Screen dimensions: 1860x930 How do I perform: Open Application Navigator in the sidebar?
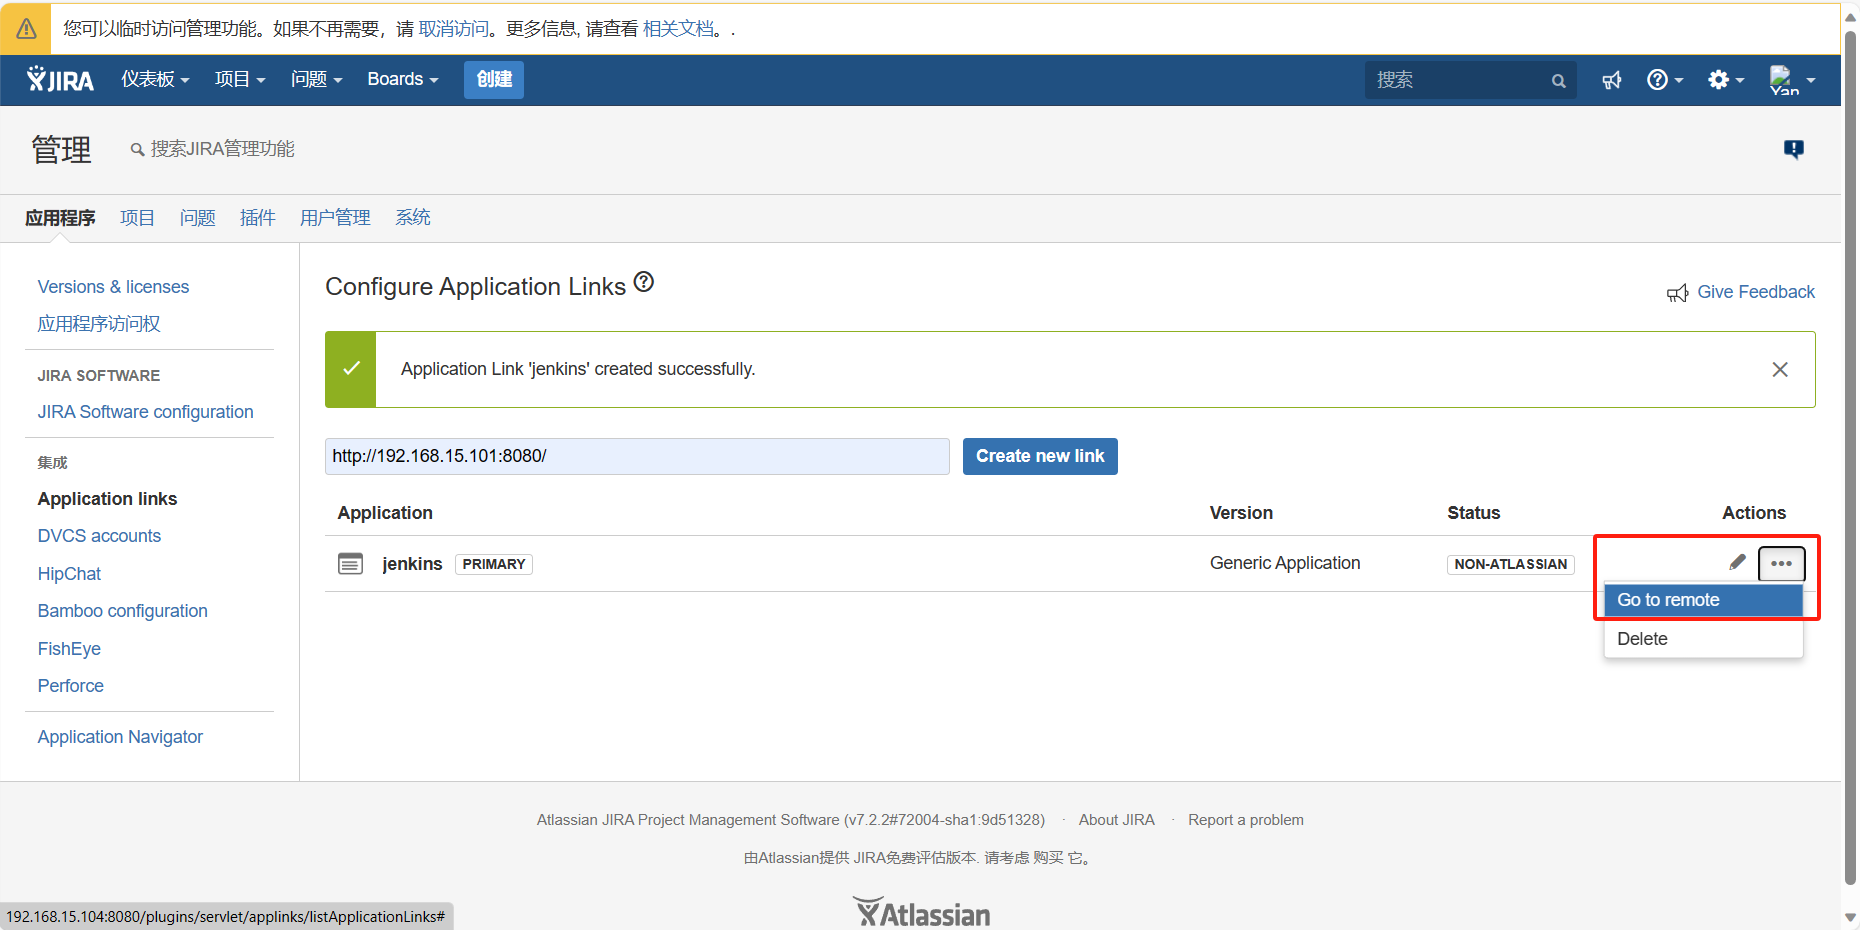click(120, 737)
